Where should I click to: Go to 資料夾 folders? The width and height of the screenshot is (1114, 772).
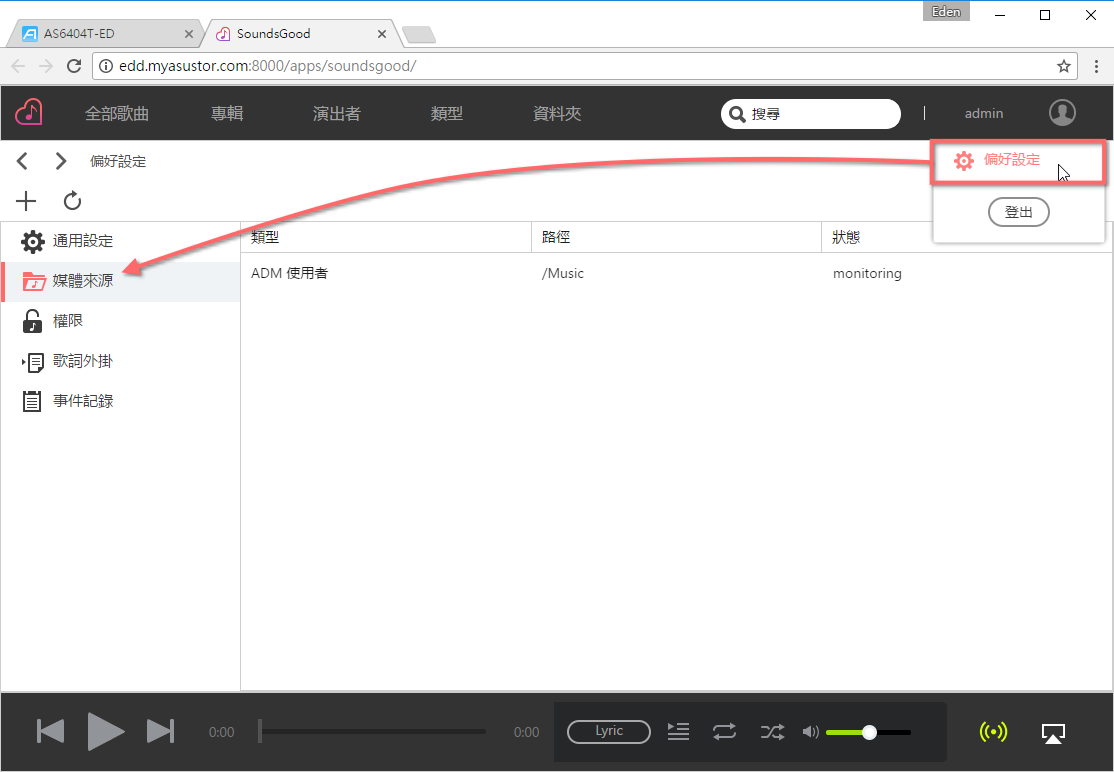pos(557,114)
